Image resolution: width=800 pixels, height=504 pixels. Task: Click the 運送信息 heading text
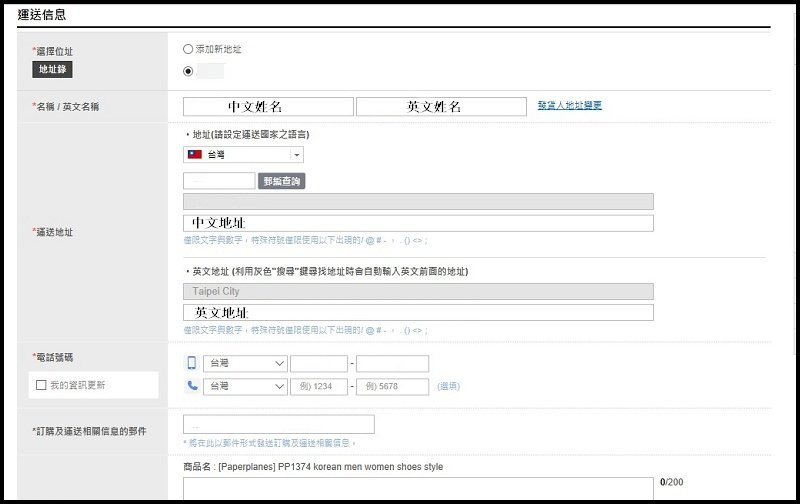click(42, 15)
